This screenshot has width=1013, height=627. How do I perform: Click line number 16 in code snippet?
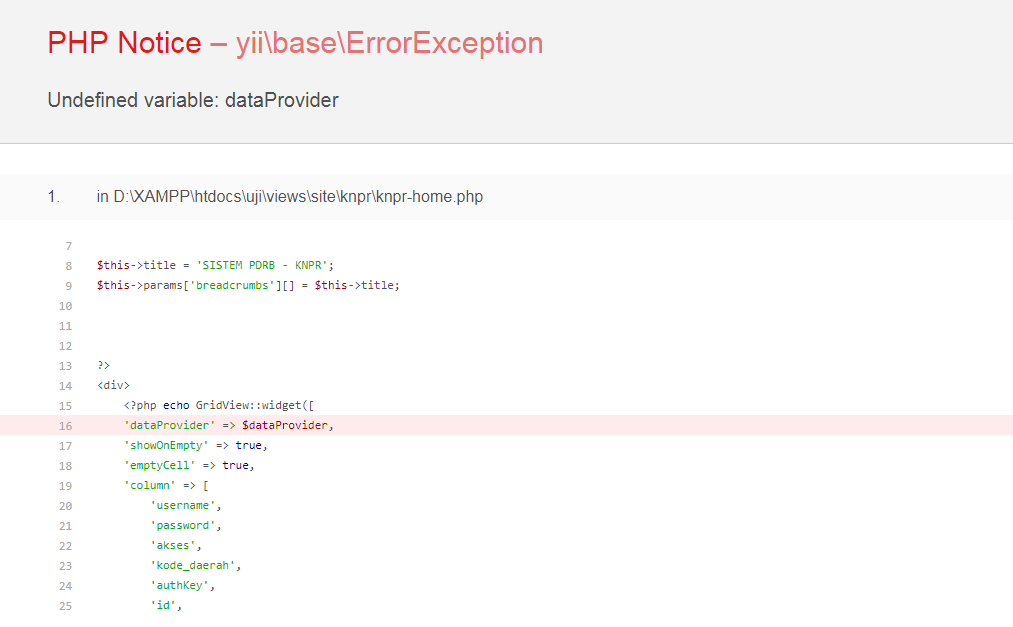(x=65, y=425)
